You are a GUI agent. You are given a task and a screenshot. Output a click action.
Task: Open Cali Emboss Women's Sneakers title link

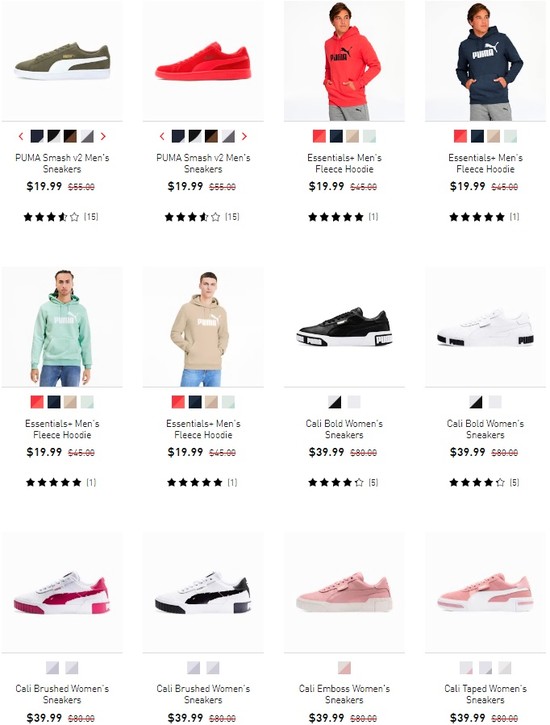[344, 694]
